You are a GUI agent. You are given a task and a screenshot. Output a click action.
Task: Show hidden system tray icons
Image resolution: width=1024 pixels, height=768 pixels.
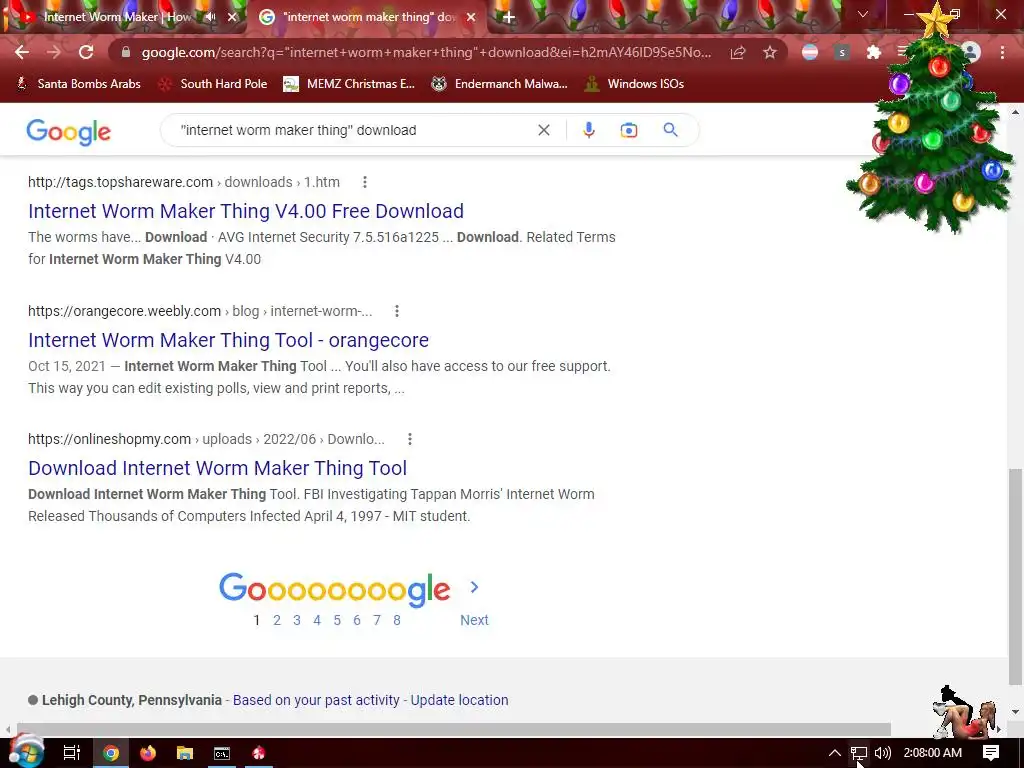pyautogui.click(x=835, y=753)
